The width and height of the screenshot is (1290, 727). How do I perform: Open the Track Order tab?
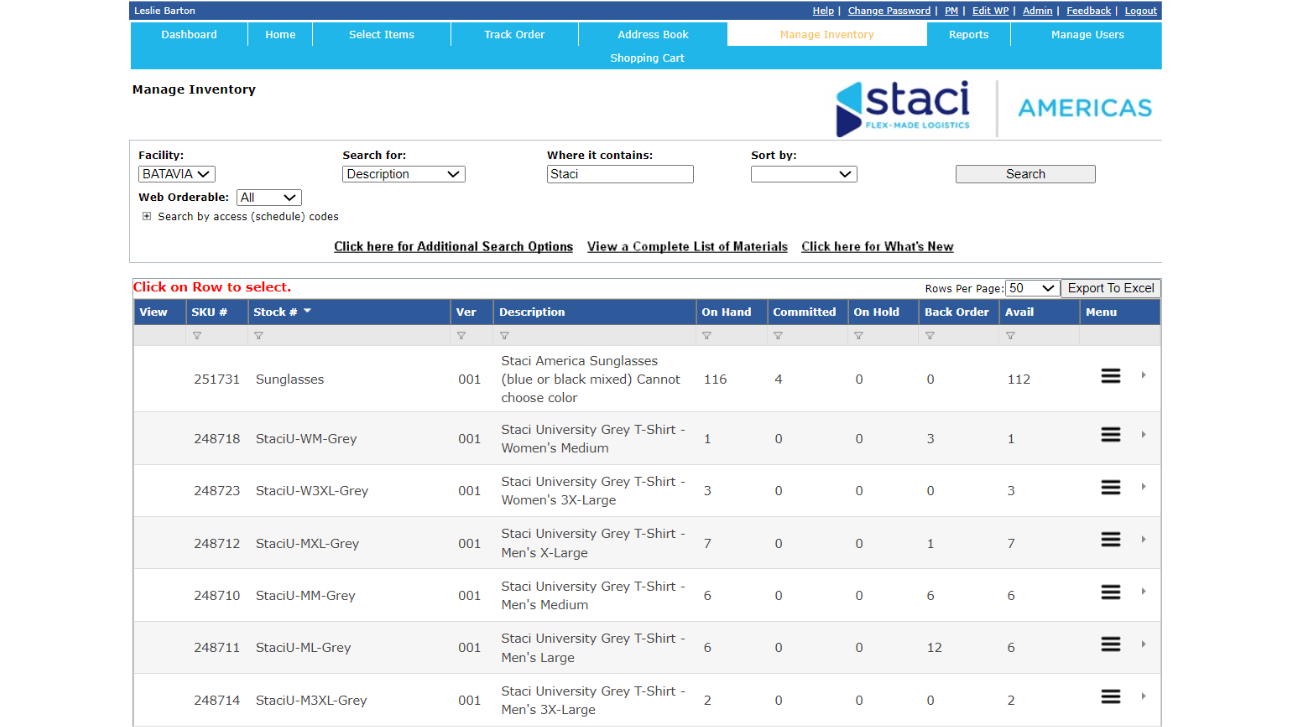[x=514, y=34]
